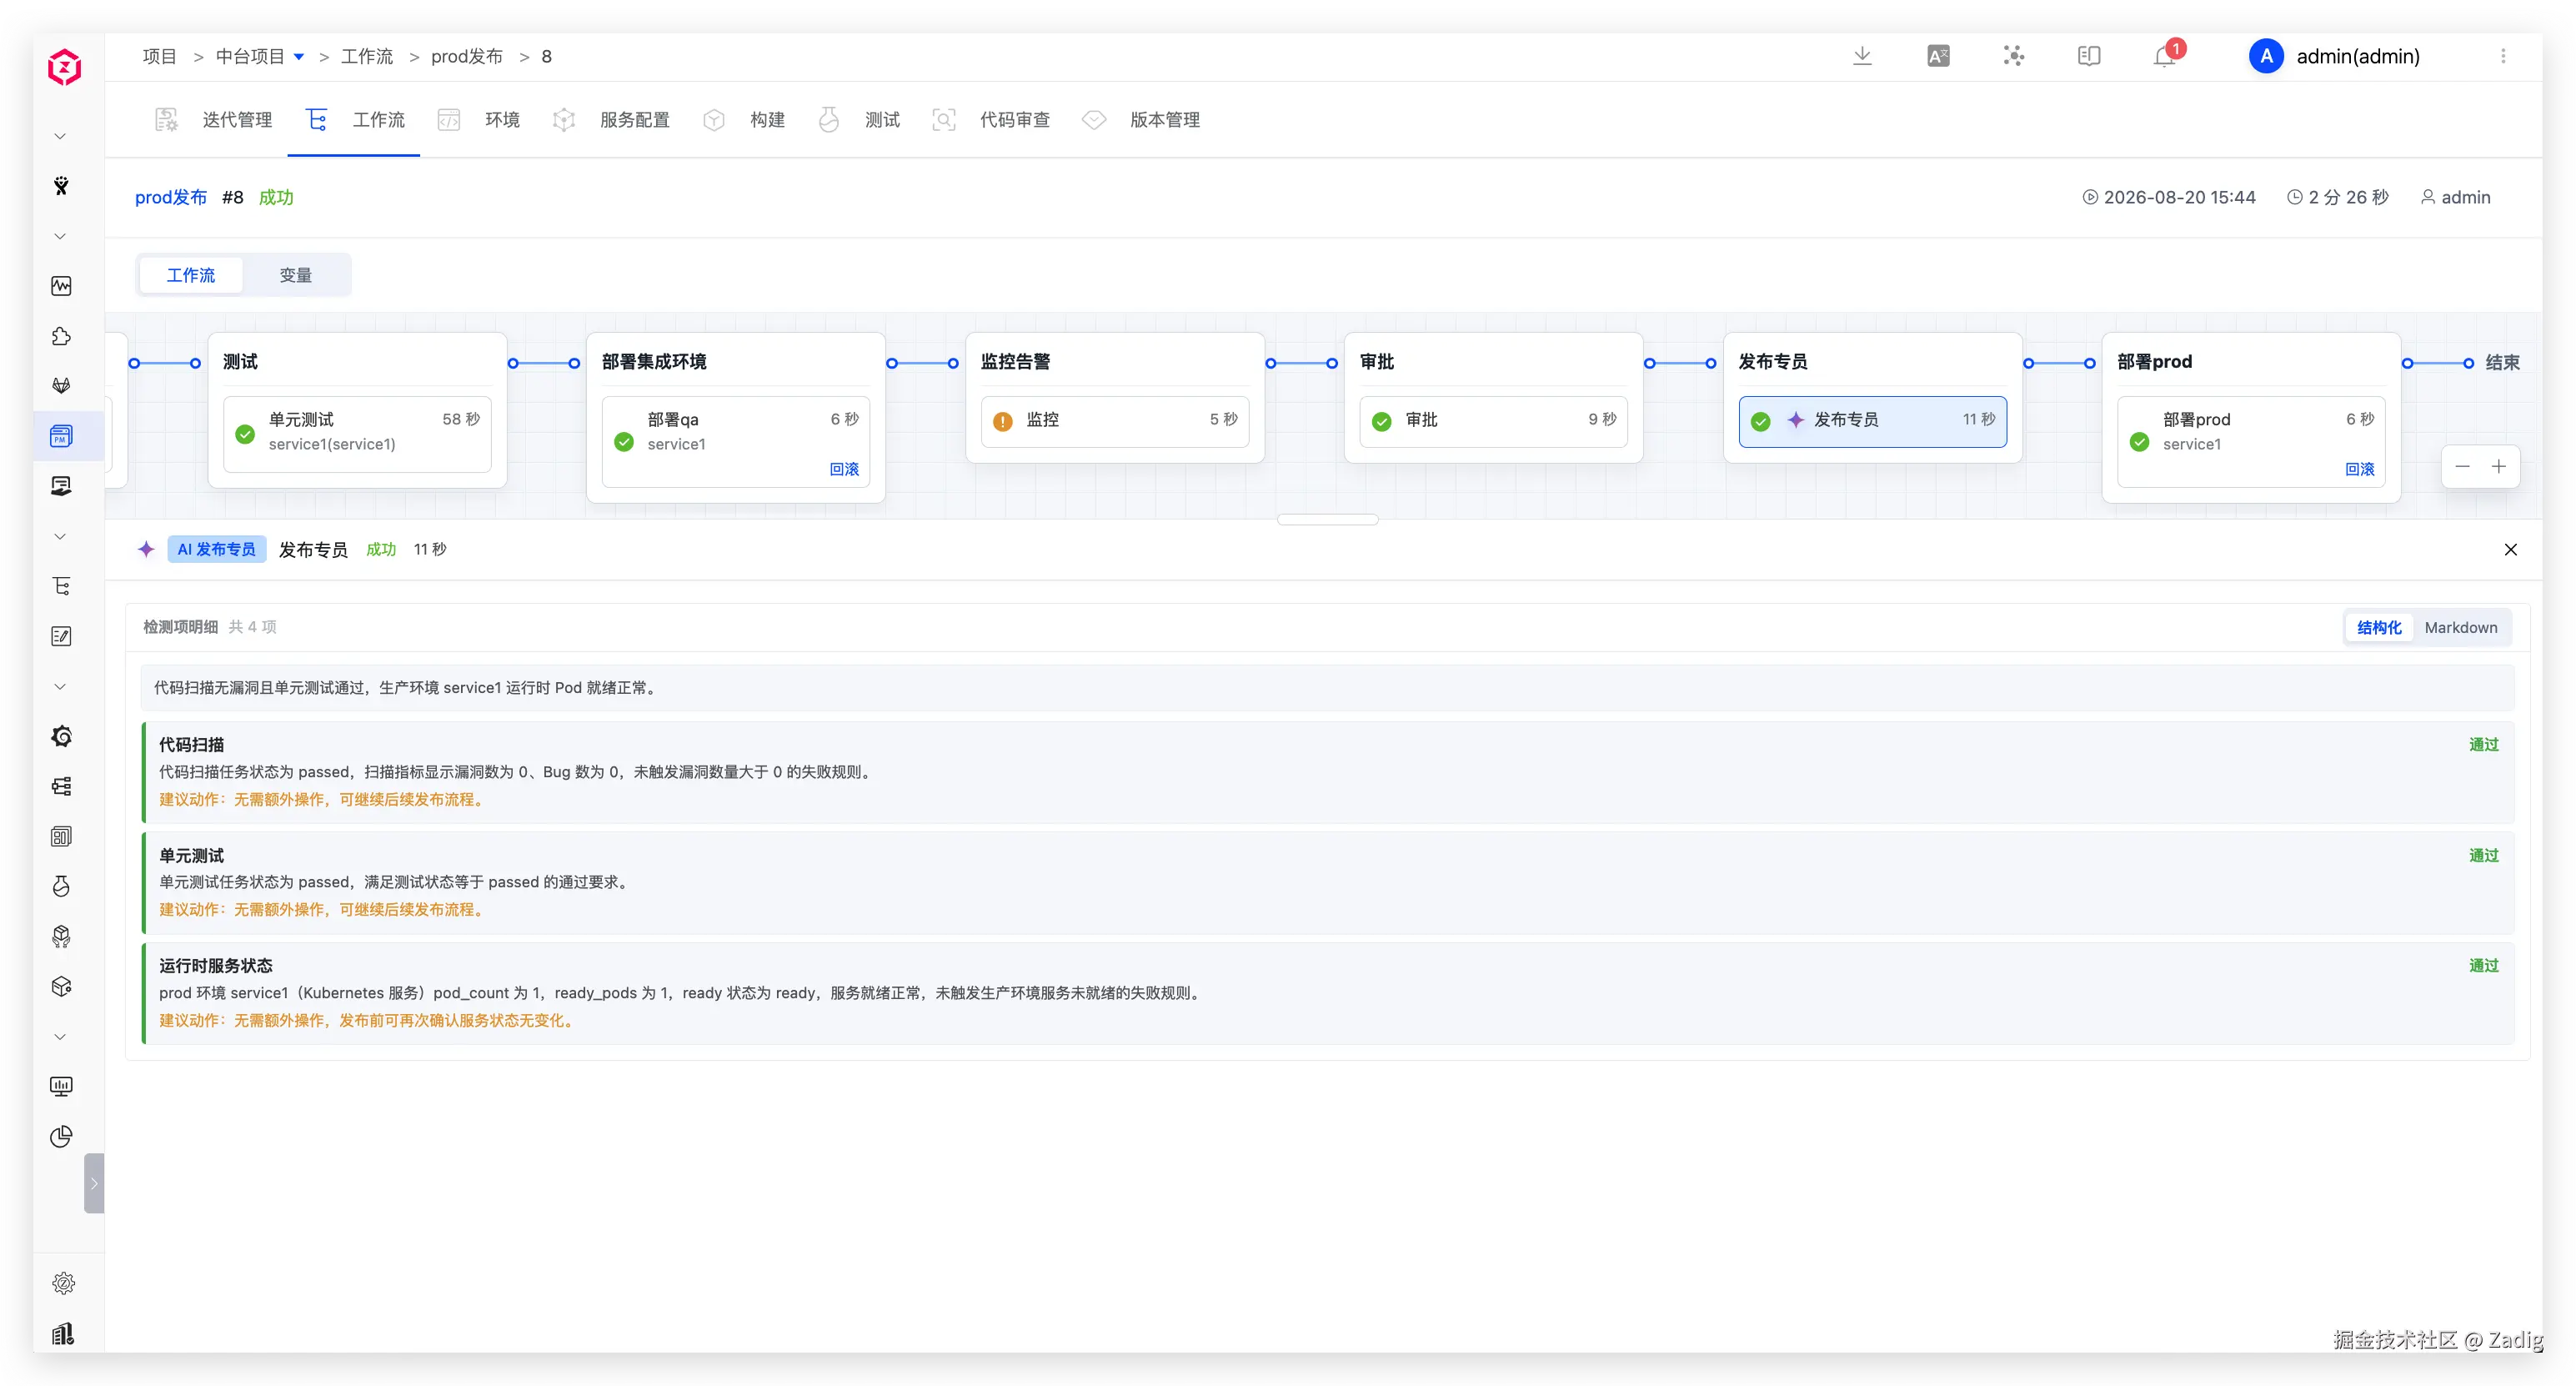Open notifications via the bell icon
Screen dimensions: 2576x1386
tap(2165, 56)
